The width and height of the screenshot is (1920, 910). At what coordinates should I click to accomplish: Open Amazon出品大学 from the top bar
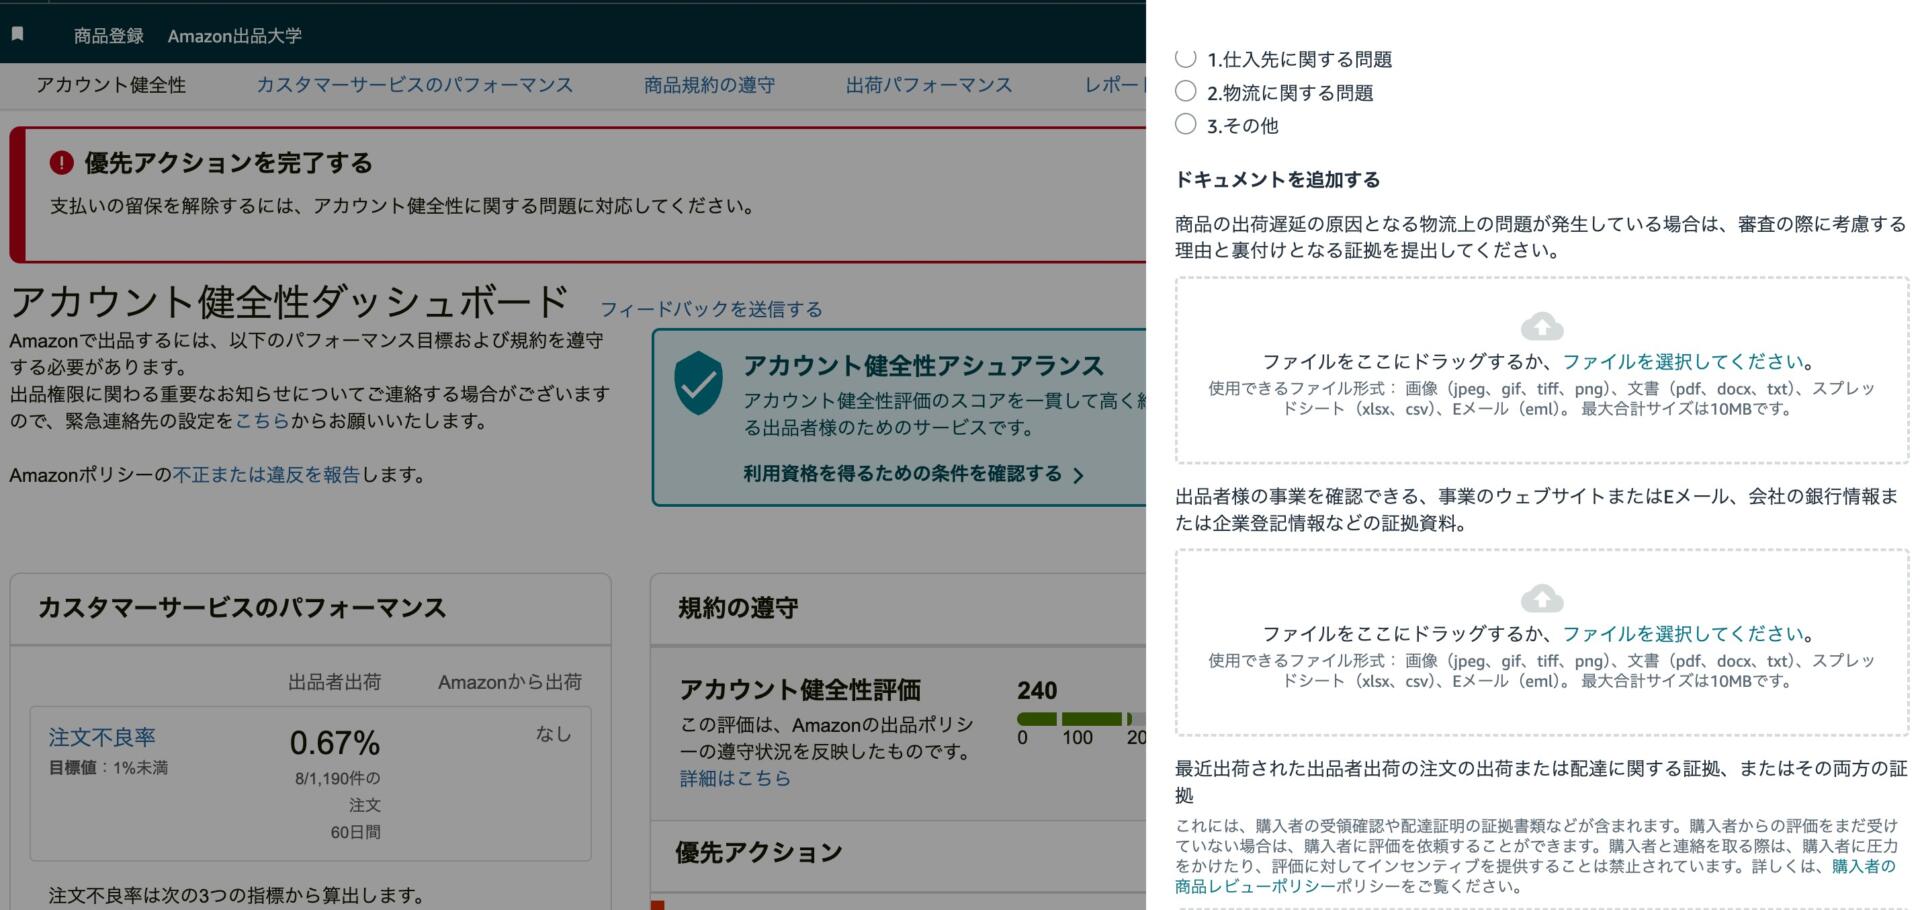pos(234,36)
